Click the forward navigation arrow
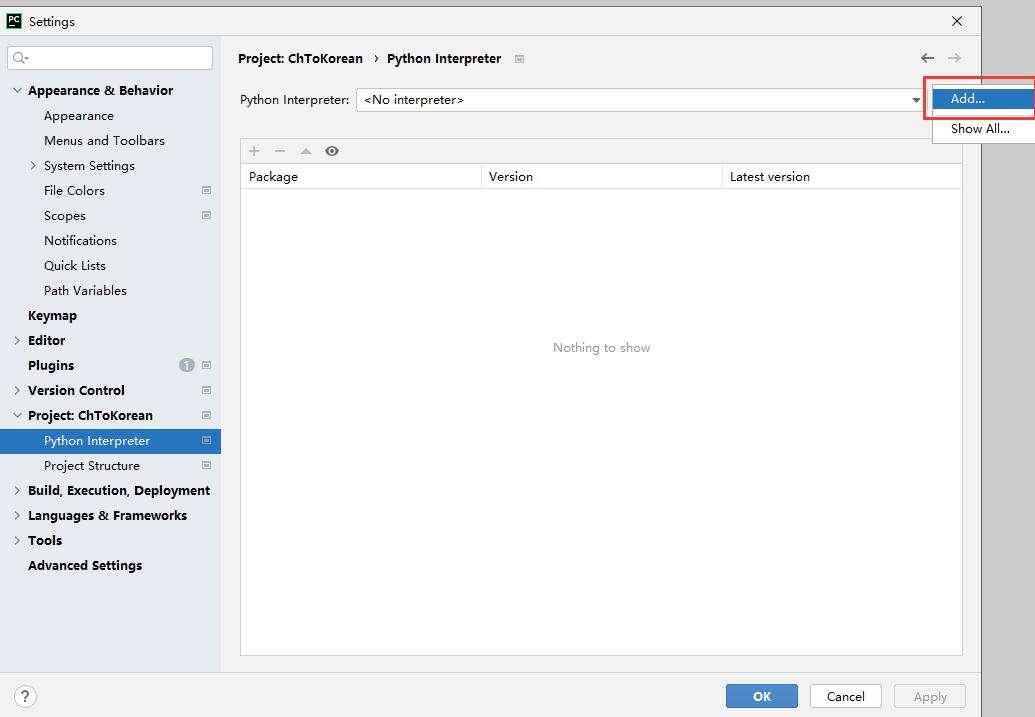 pos(954,58)
